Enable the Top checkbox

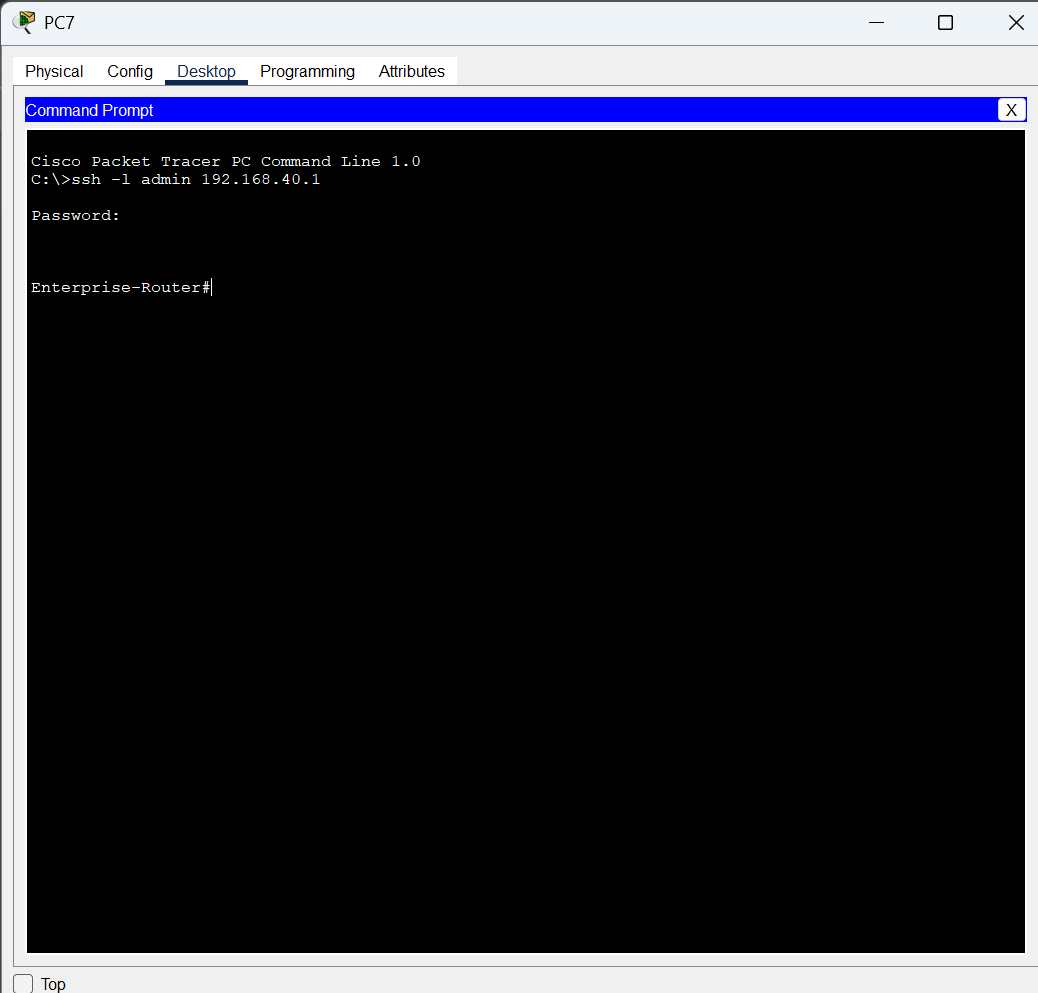pos(23,984)
